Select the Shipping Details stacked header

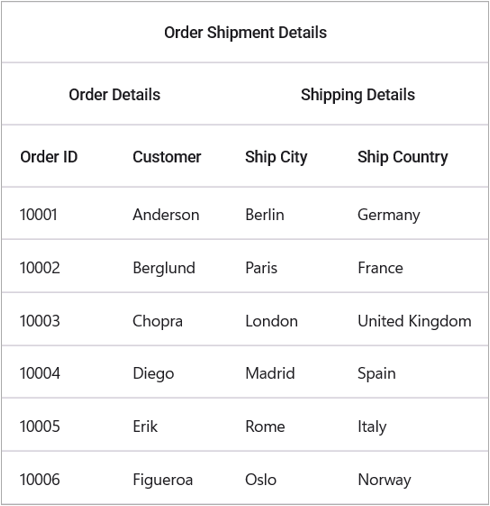[x=358, y=94]
